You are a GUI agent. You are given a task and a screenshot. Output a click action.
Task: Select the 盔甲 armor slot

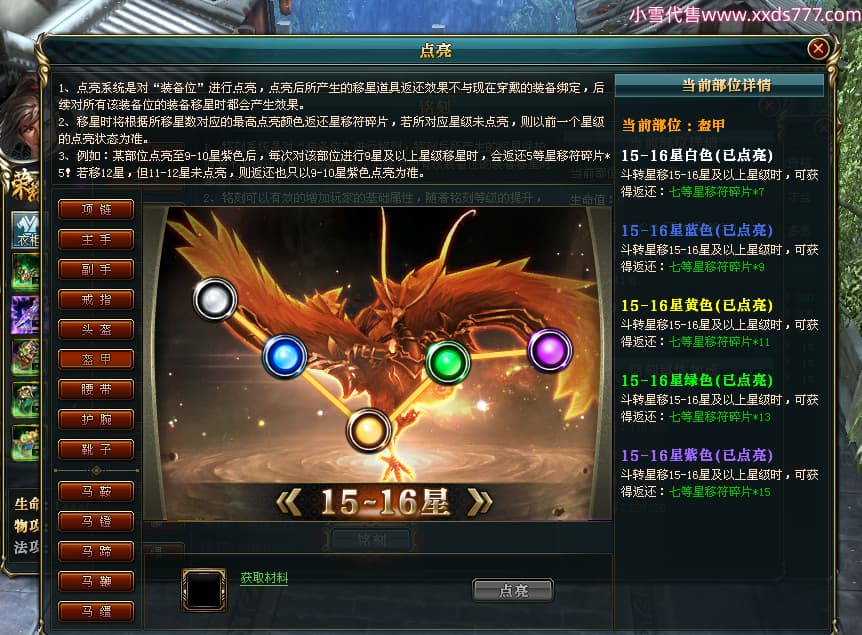(96, 360)
